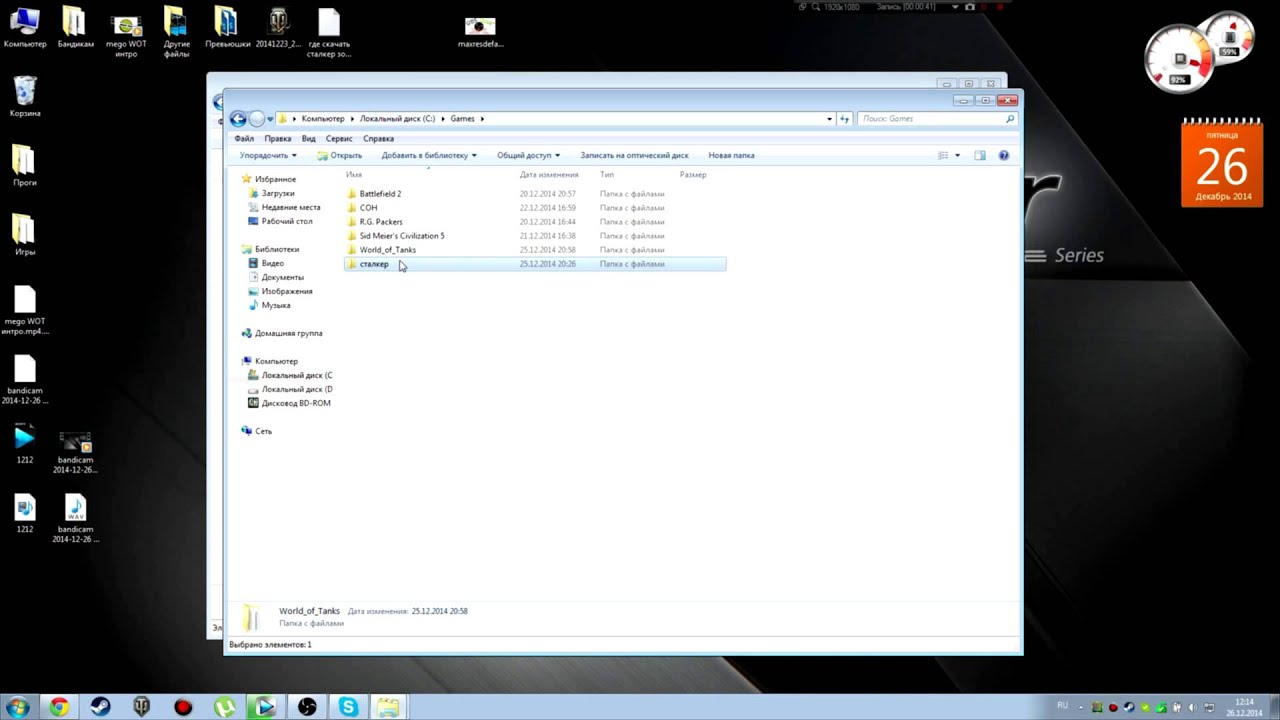
Task: Open the Правка menu
Action: point(278,139)
